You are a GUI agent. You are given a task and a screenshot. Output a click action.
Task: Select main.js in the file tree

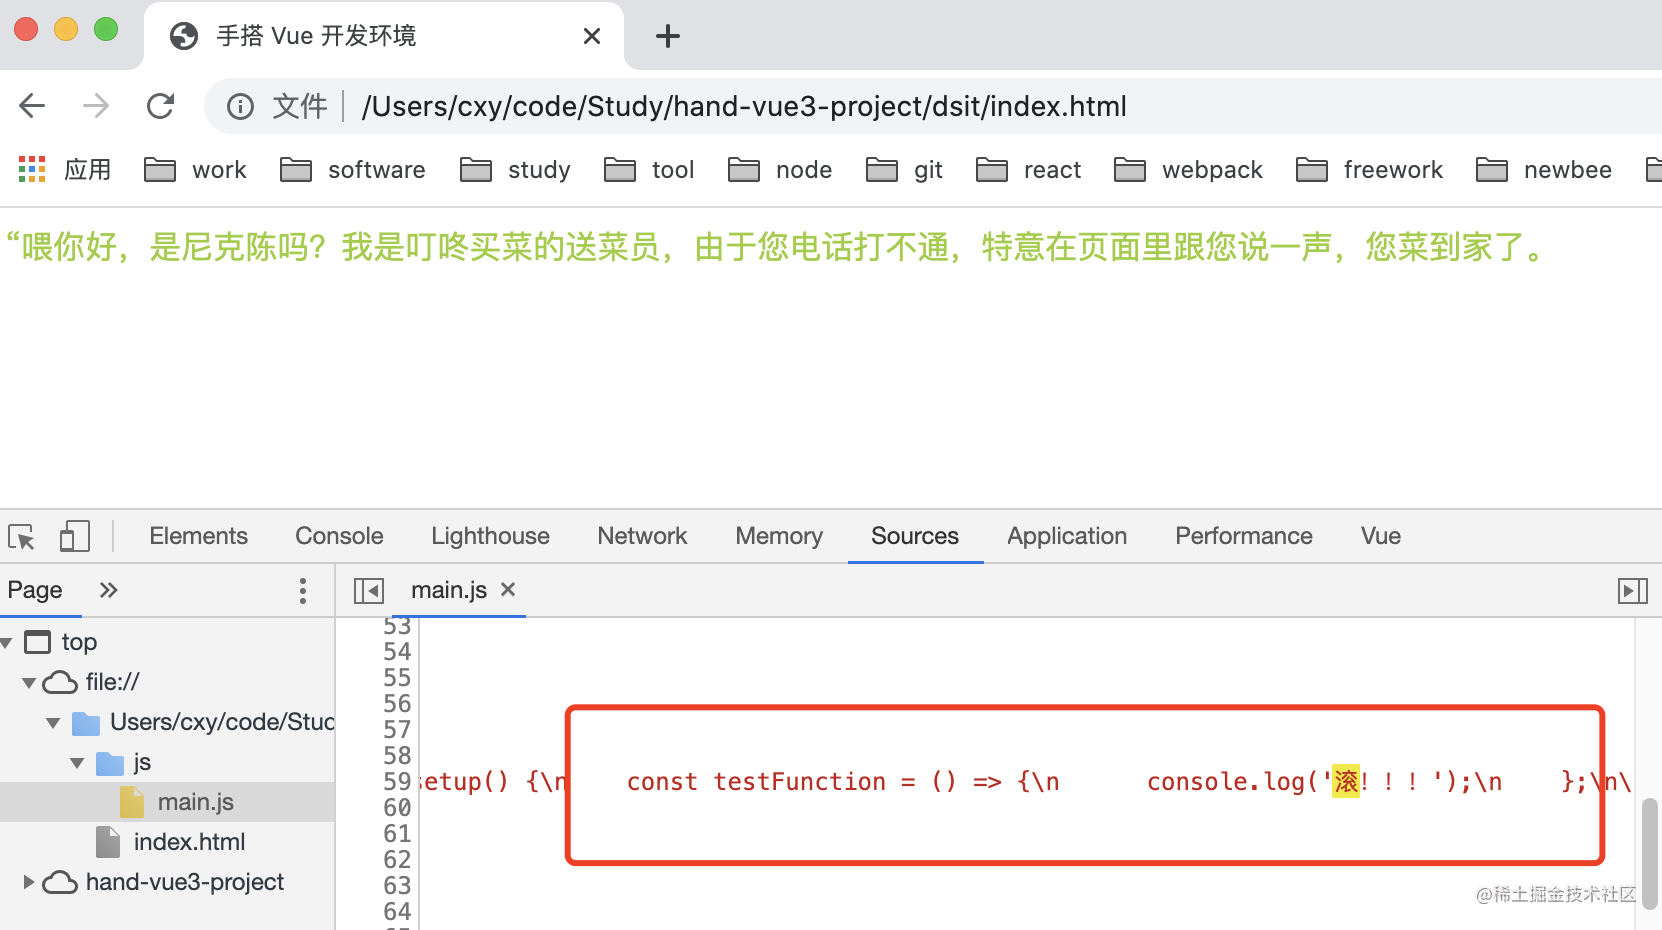167,802
